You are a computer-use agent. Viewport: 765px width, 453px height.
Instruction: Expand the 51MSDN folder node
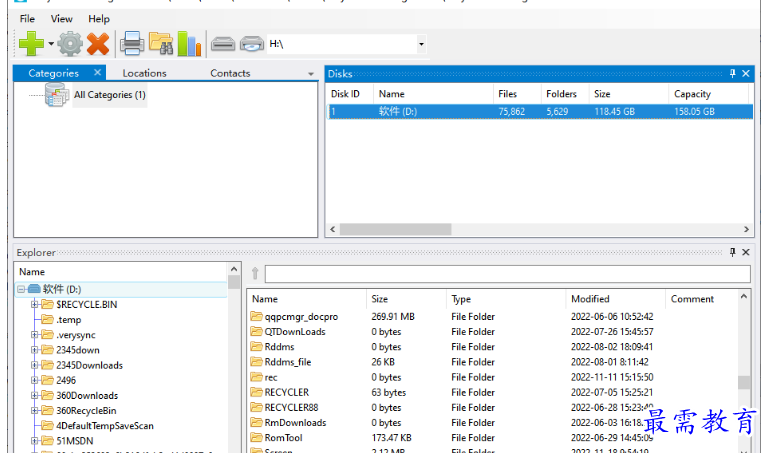tap(35, 440)
